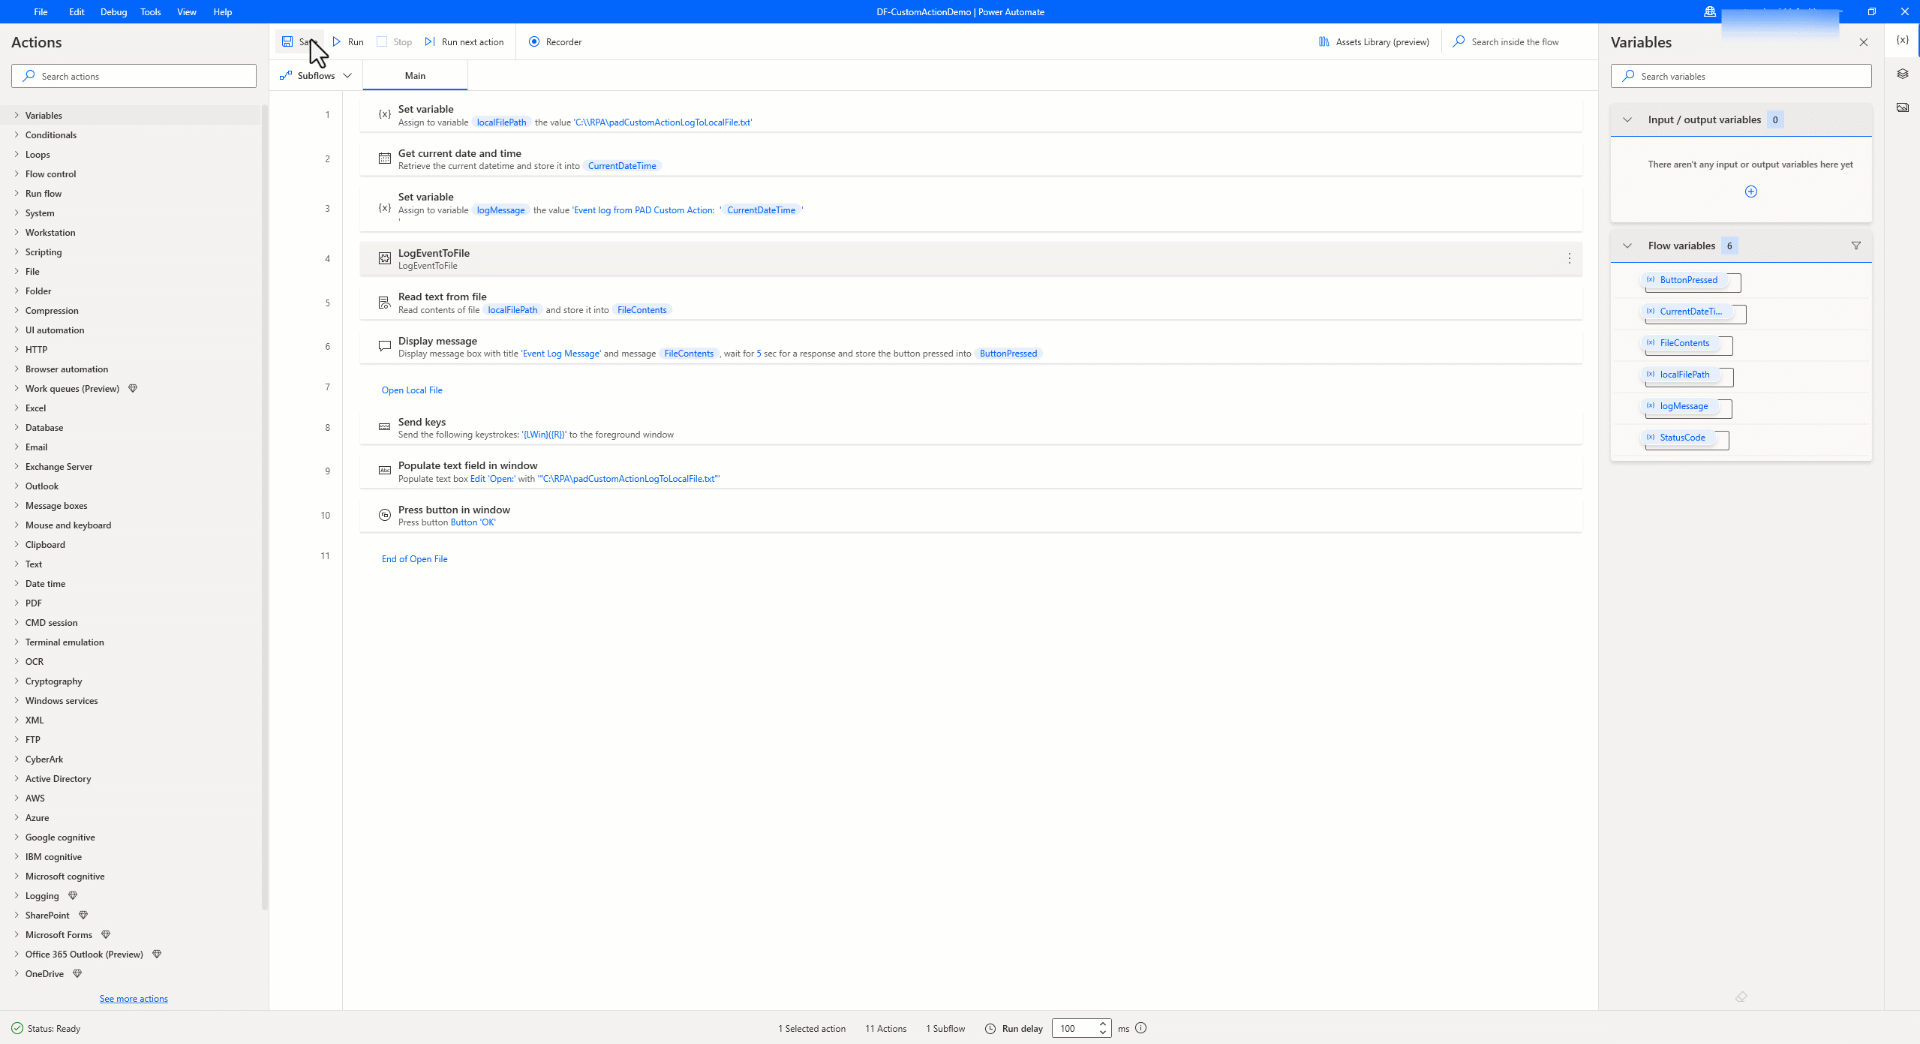Screen dimensions: 1920x1044
Task: Expand the Logging actions category
Action: 42,895
